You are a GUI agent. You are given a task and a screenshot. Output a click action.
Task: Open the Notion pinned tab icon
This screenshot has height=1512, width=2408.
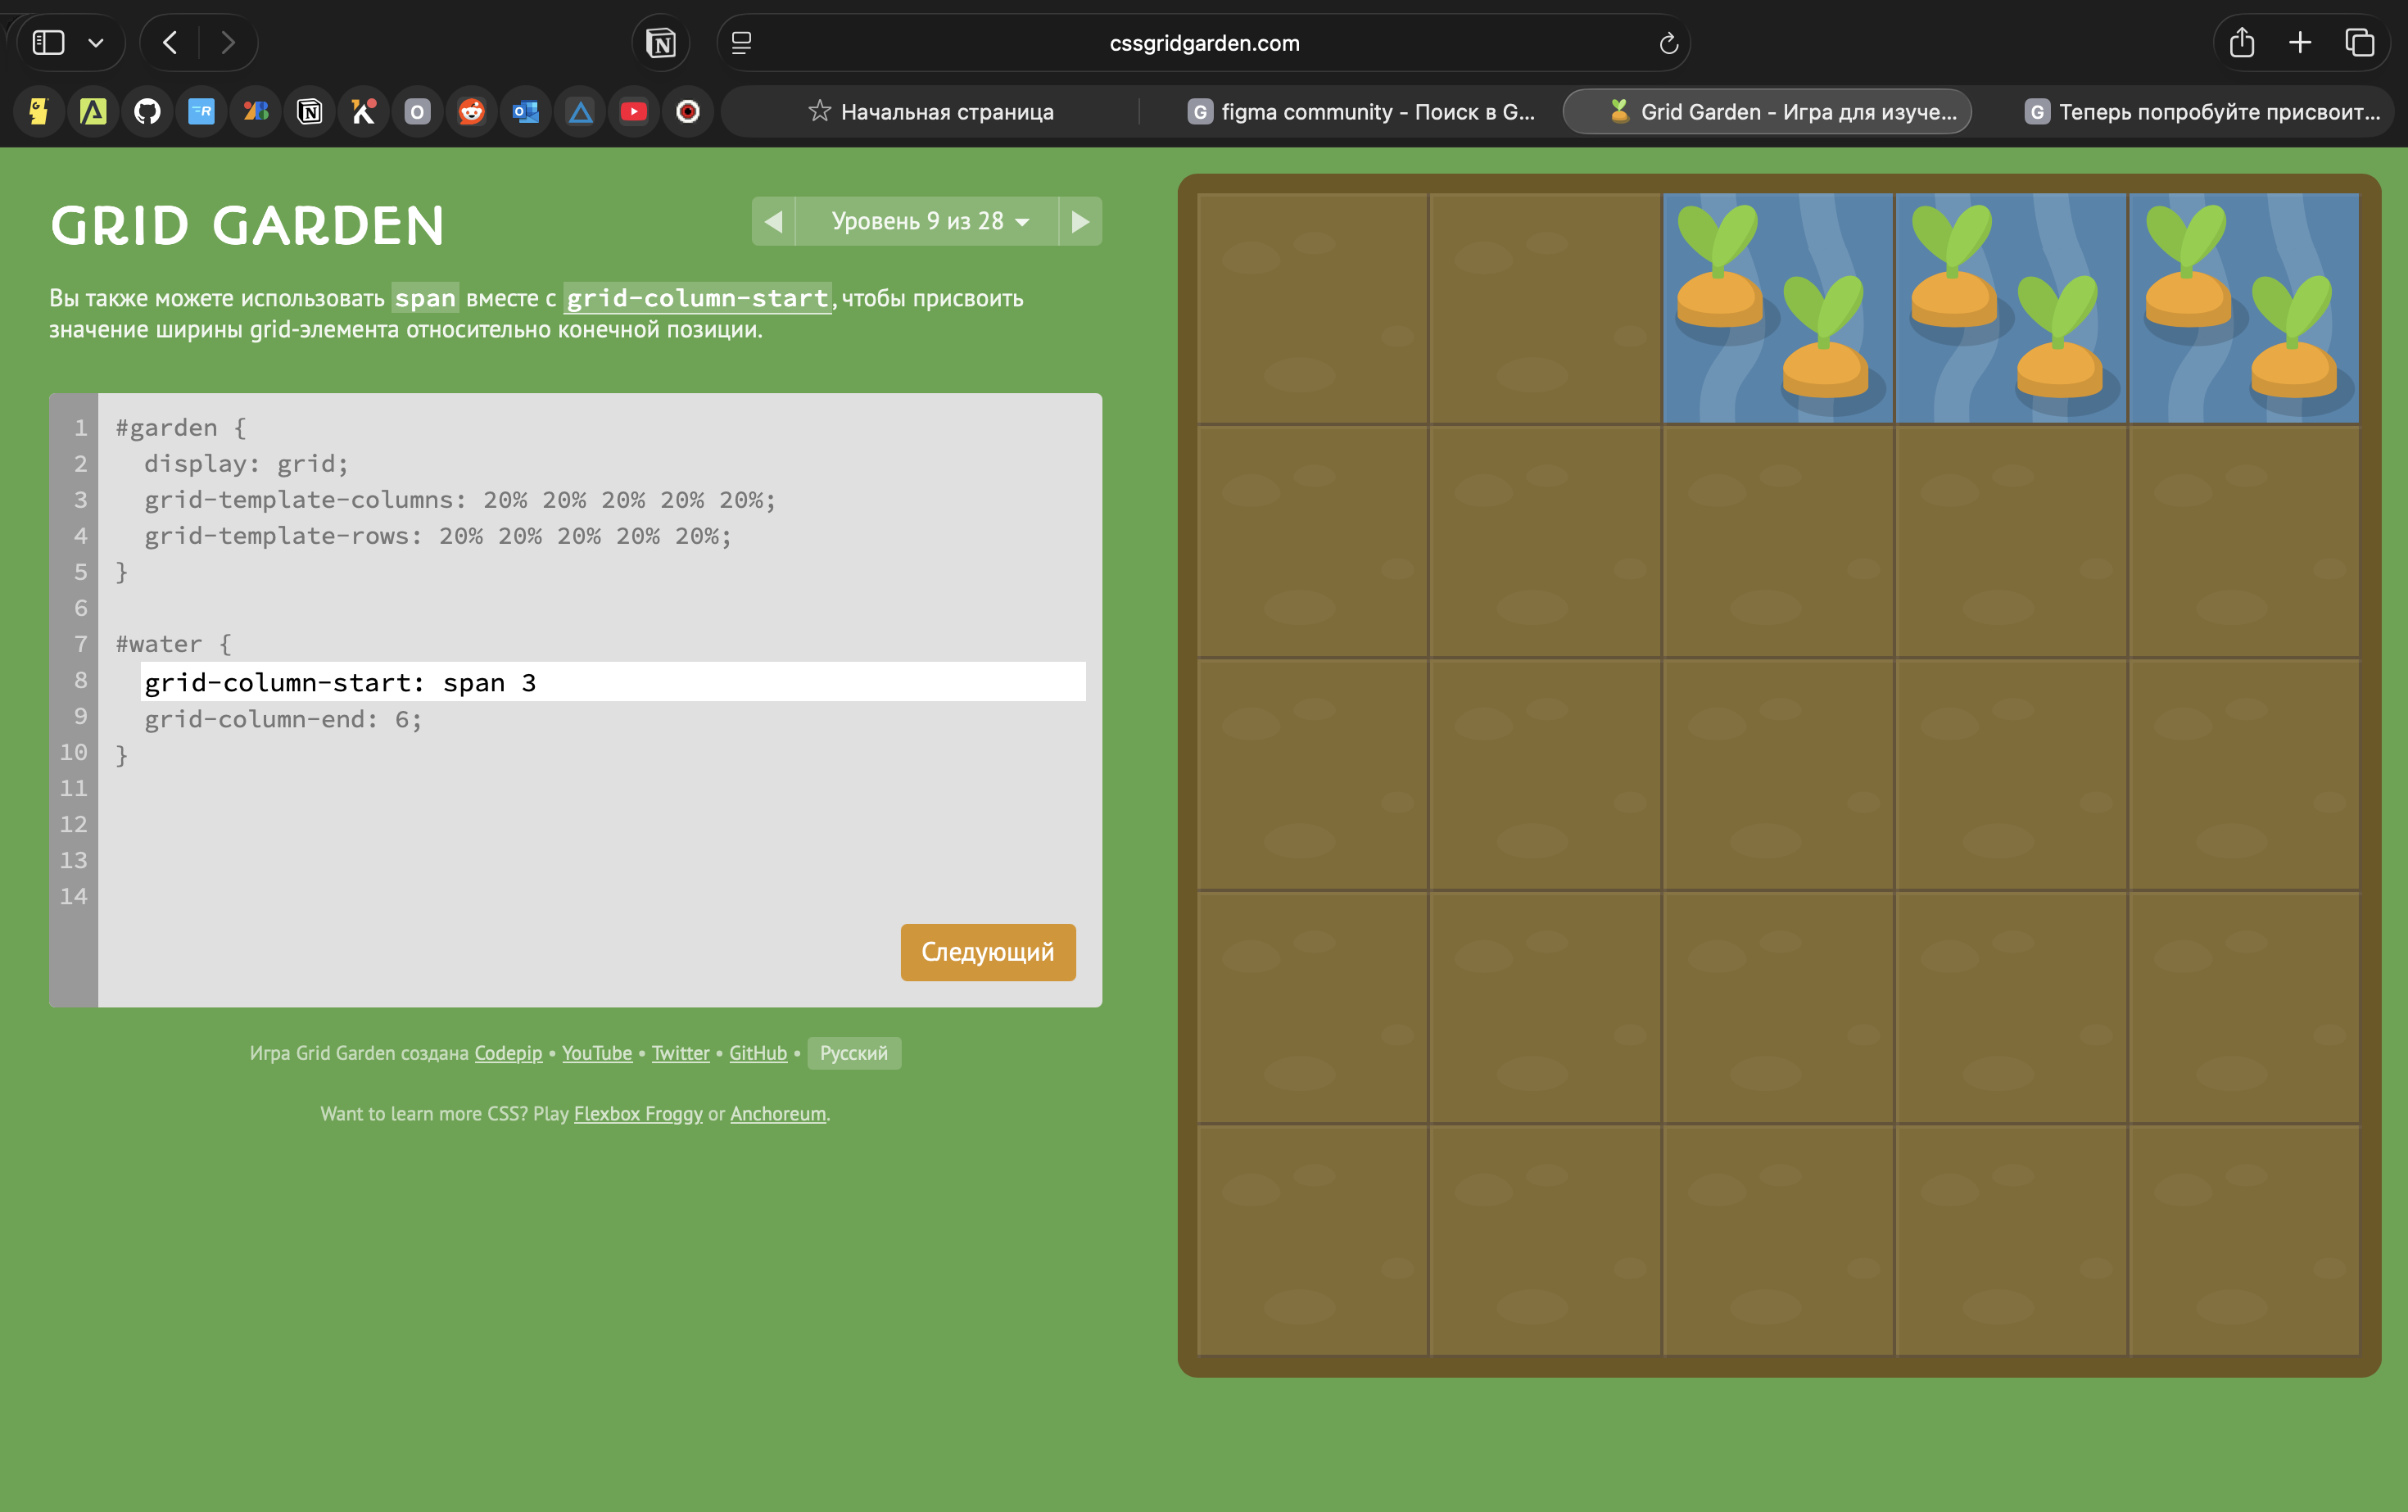pyautogui.click(x=310, y=112)
